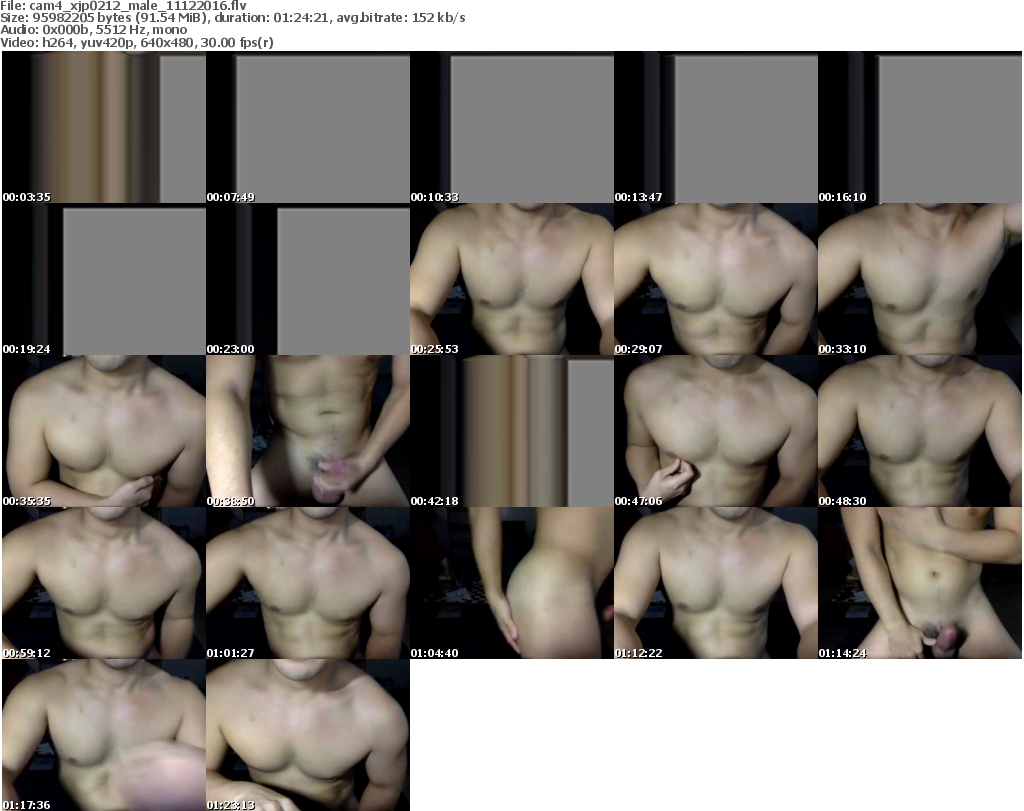This screenshot has height=811, width=1024.
Task: Click the Size line showing 91.54 MiB
Action: (x=233, y=18)
